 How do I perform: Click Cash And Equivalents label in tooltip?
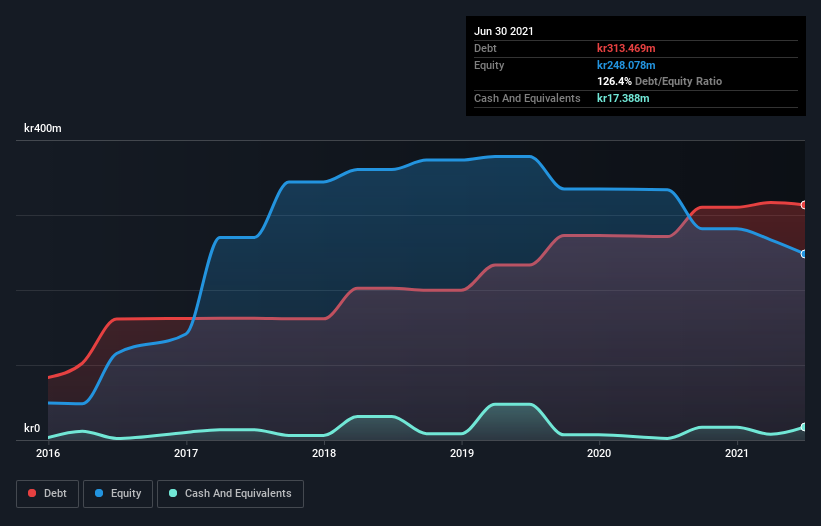click(527, 98)
